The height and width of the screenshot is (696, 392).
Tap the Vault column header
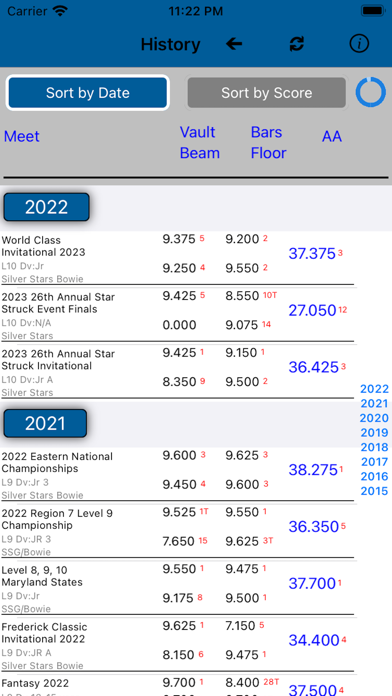click(x=198, y=132)
